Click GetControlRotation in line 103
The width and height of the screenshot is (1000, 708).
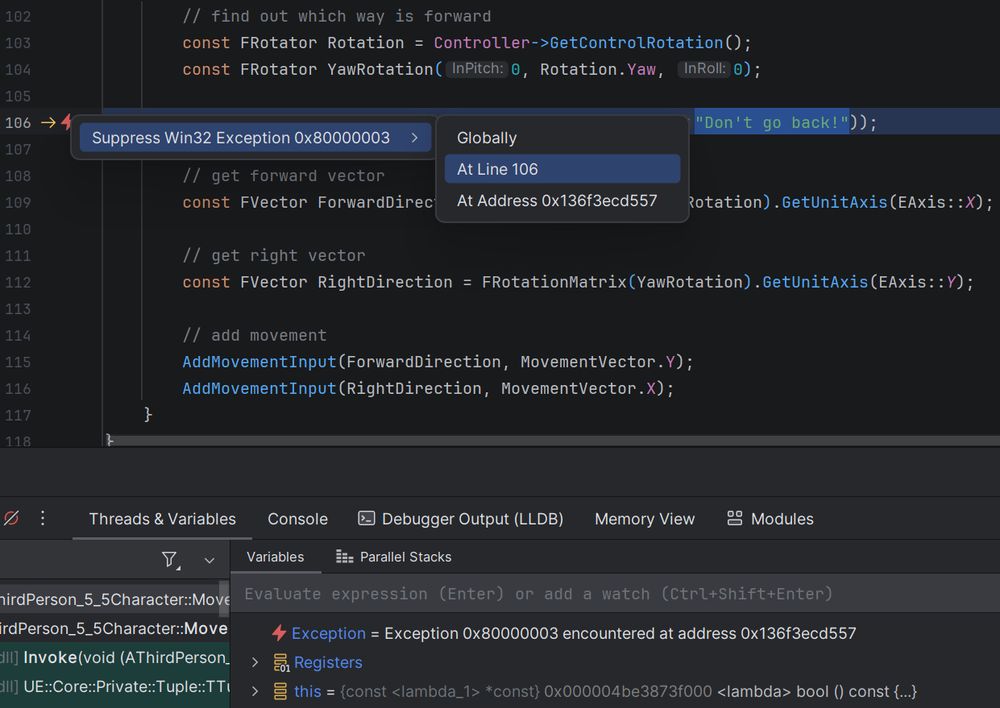[x=636, y=43]
